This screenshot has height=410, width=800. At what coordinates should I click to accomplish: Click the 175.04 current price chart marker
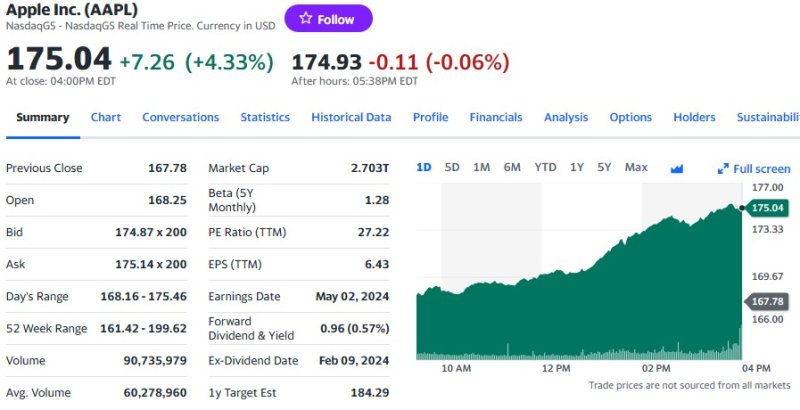pos(764,208)
